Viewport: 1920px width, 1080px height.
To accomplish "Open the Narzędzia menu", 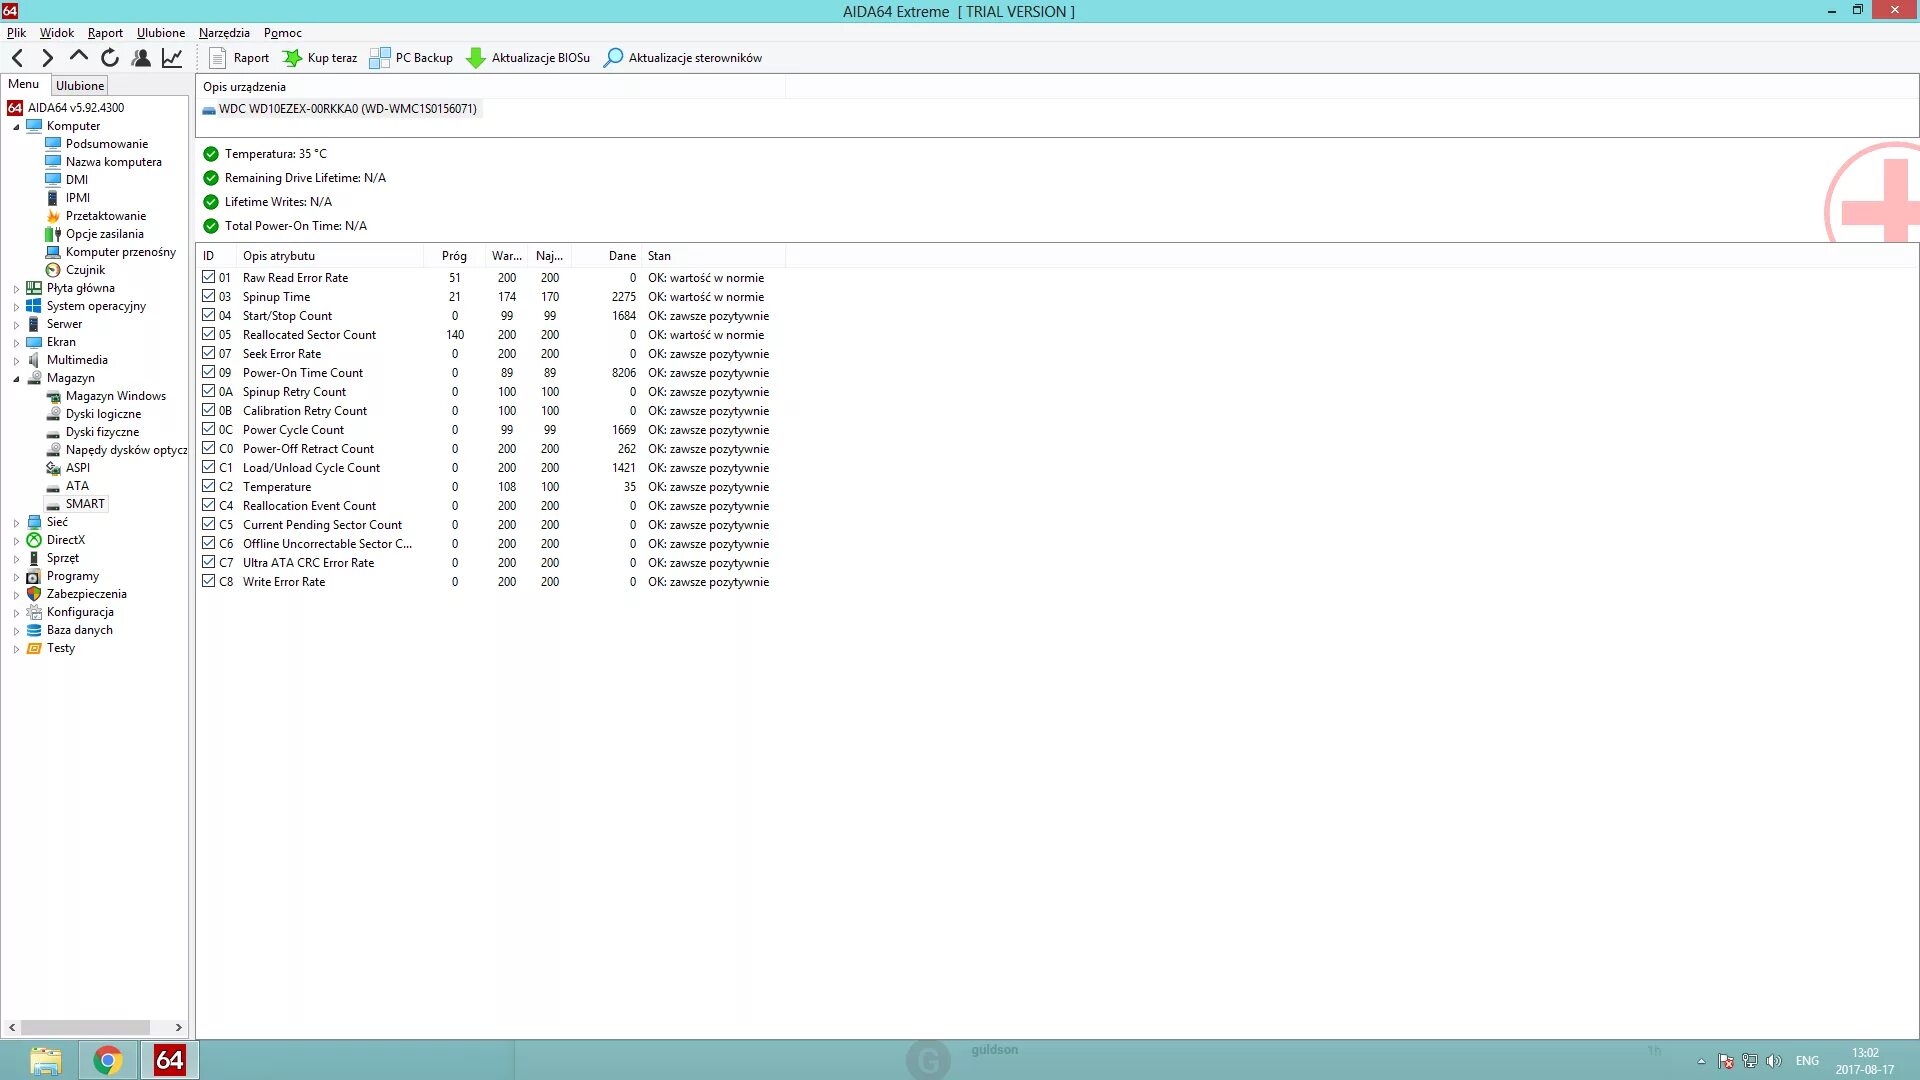I will tap(224, 33).
